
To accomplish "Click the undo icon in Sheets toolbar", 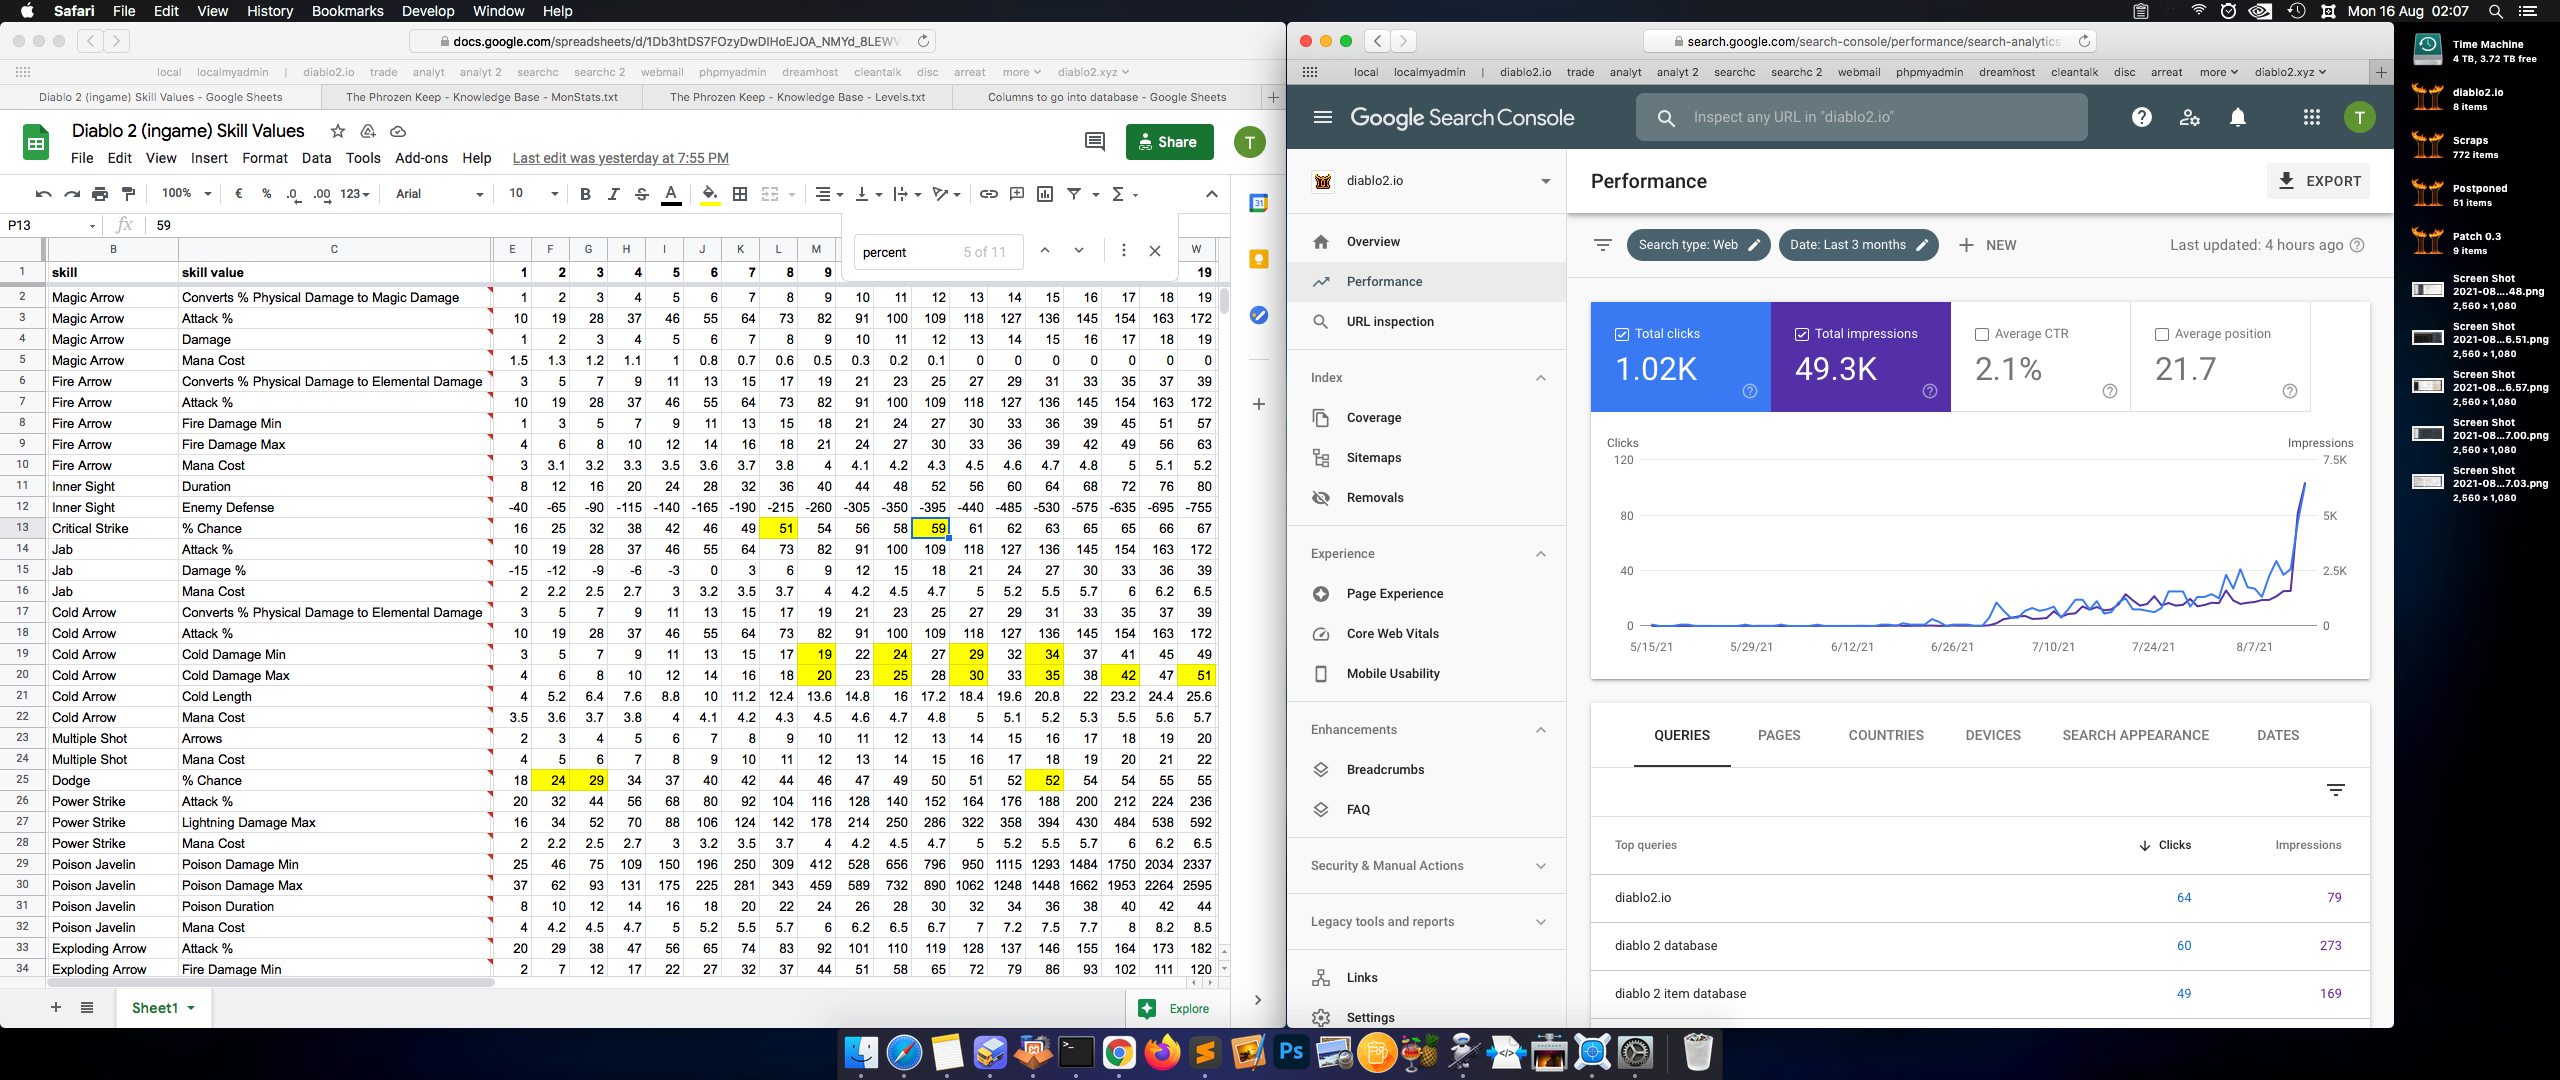I will (x=43, y=194).
